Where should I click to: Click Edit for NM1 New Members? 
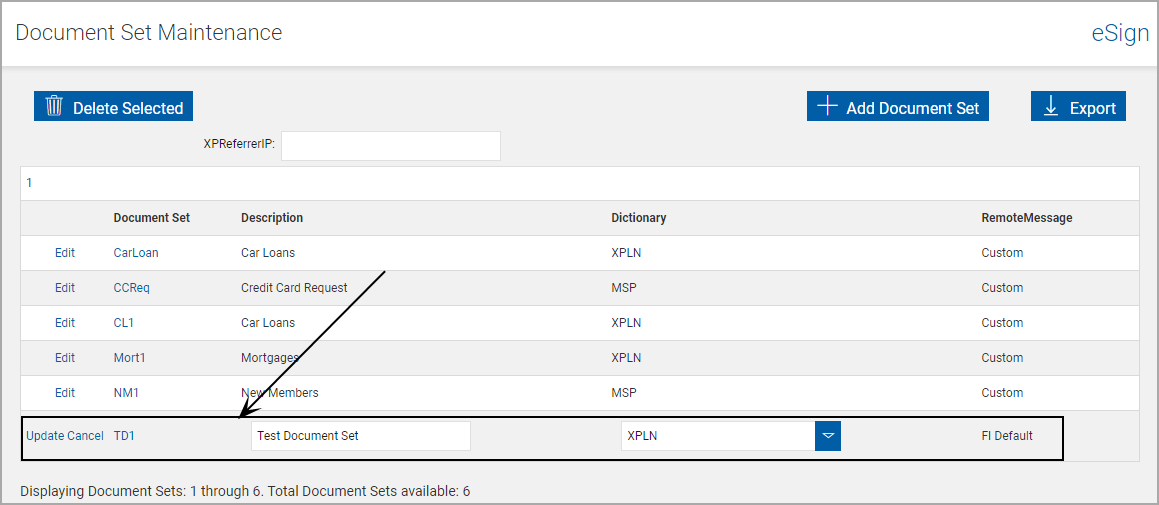click(x=65, y=393)
